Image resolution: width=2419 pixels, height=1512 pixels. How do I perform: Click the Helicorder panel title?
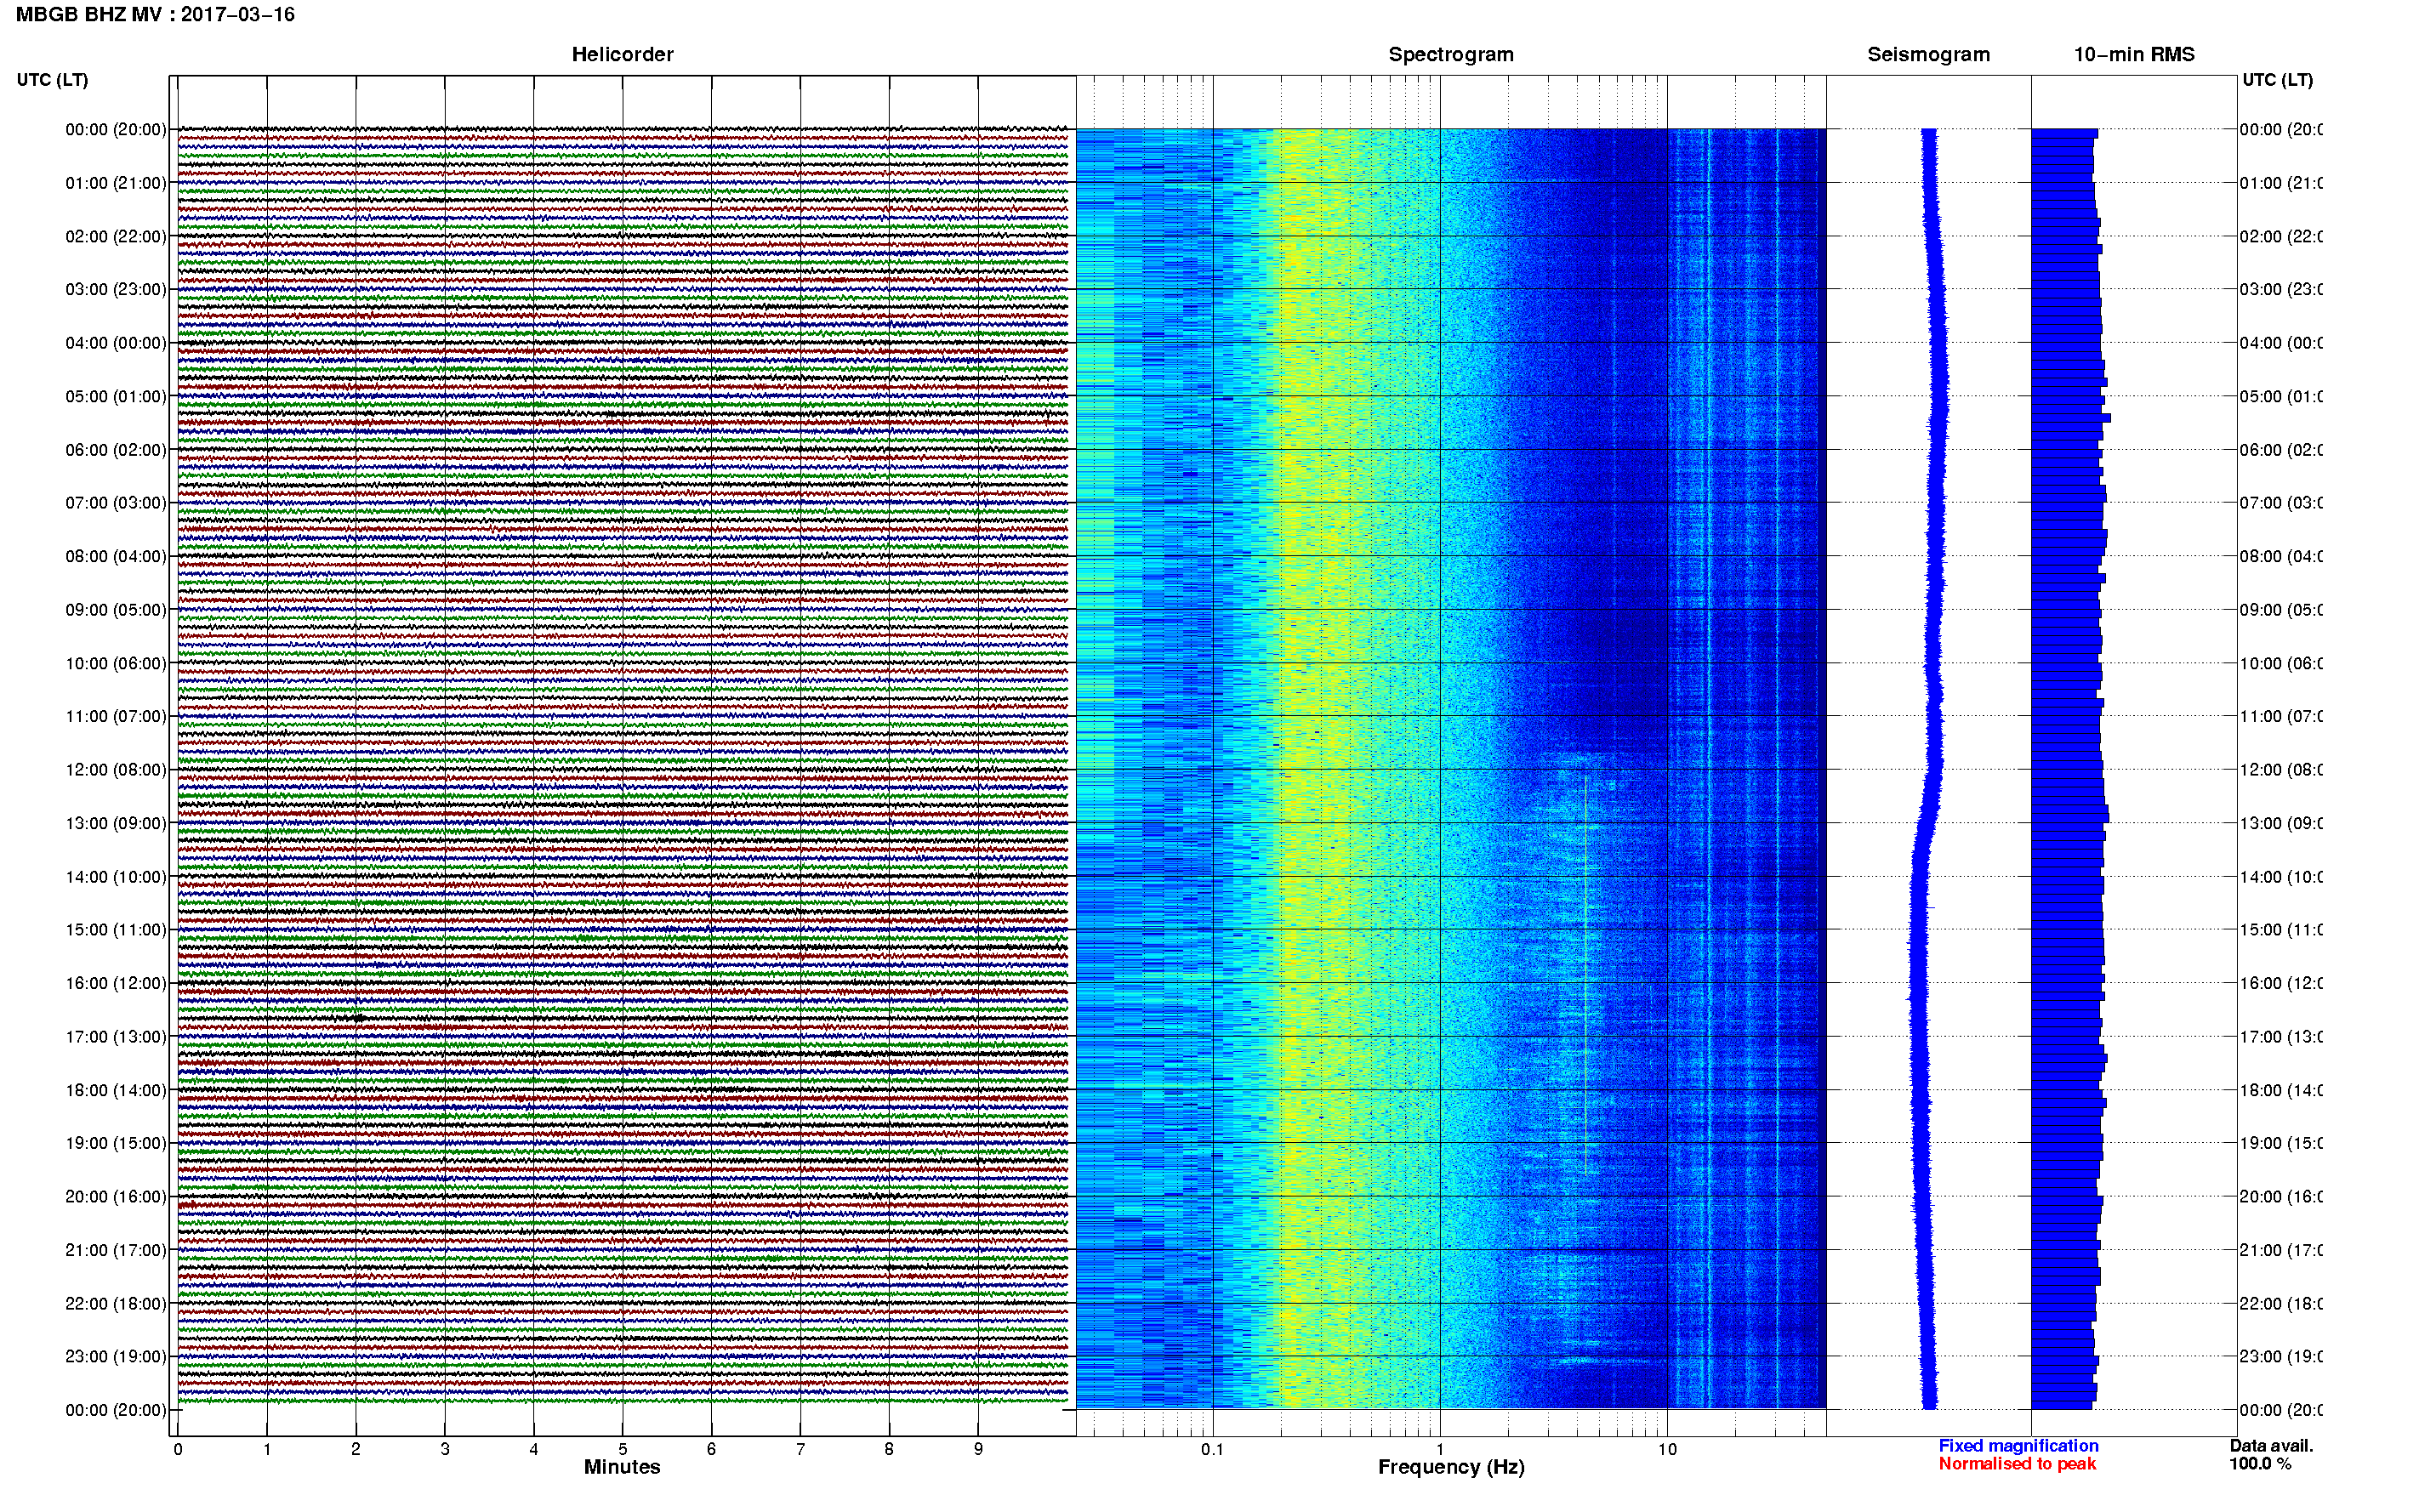[x=622, y=54]
